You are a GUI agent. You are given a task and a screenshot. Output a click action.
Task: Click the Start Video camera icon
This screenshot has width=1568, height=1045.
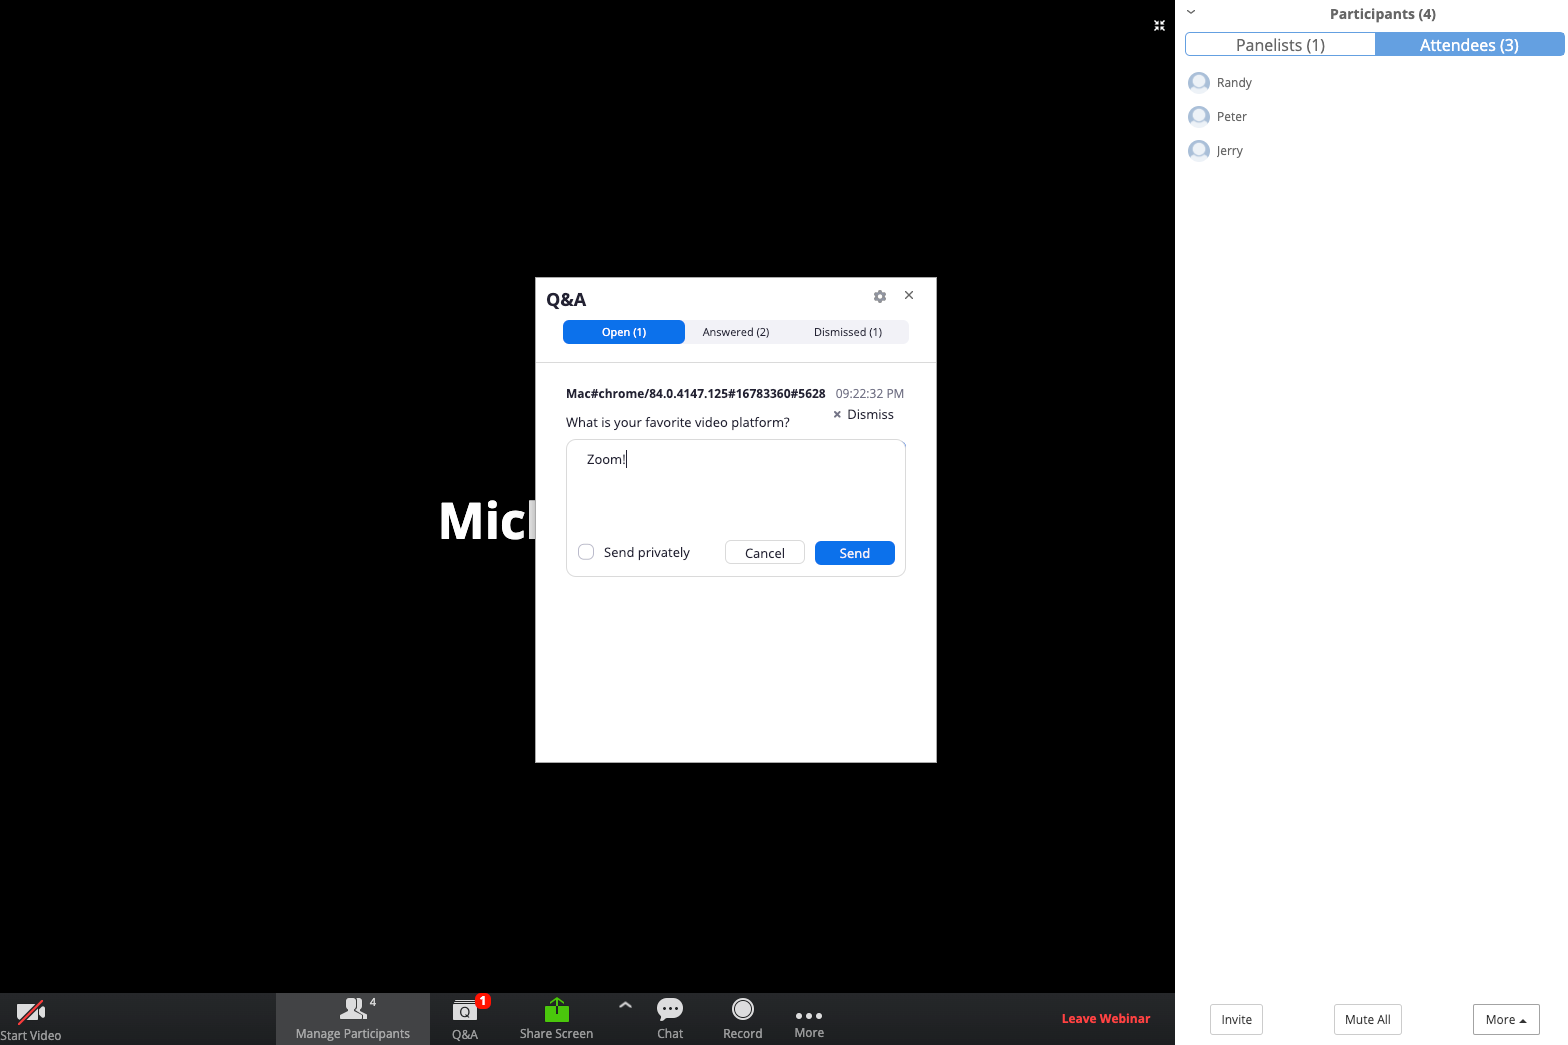click(x=31, y=1011)
